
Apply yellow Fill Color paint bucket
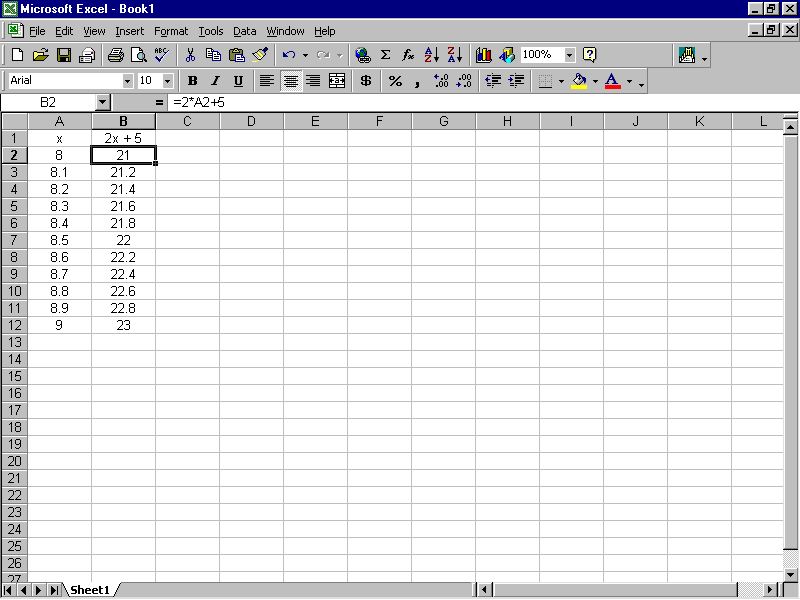click(579, 81)
